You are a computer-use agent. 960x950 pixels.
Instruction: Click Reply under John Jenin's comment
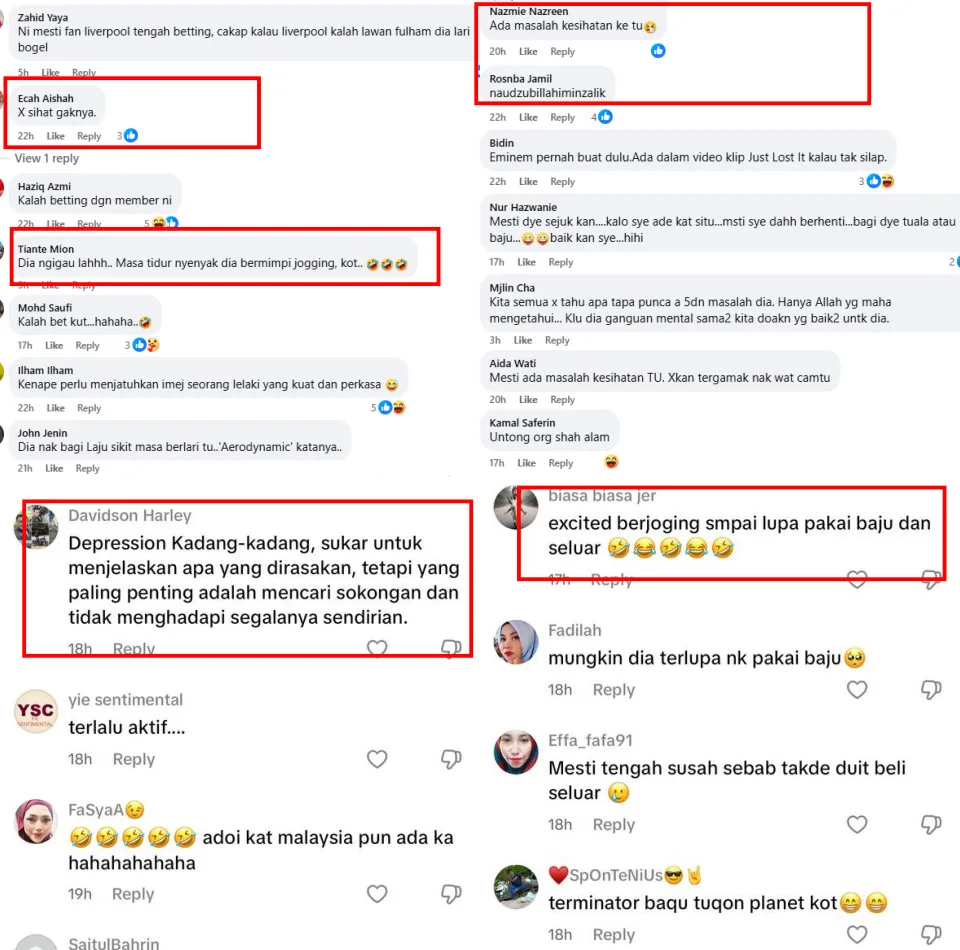[x=88, y=468]
